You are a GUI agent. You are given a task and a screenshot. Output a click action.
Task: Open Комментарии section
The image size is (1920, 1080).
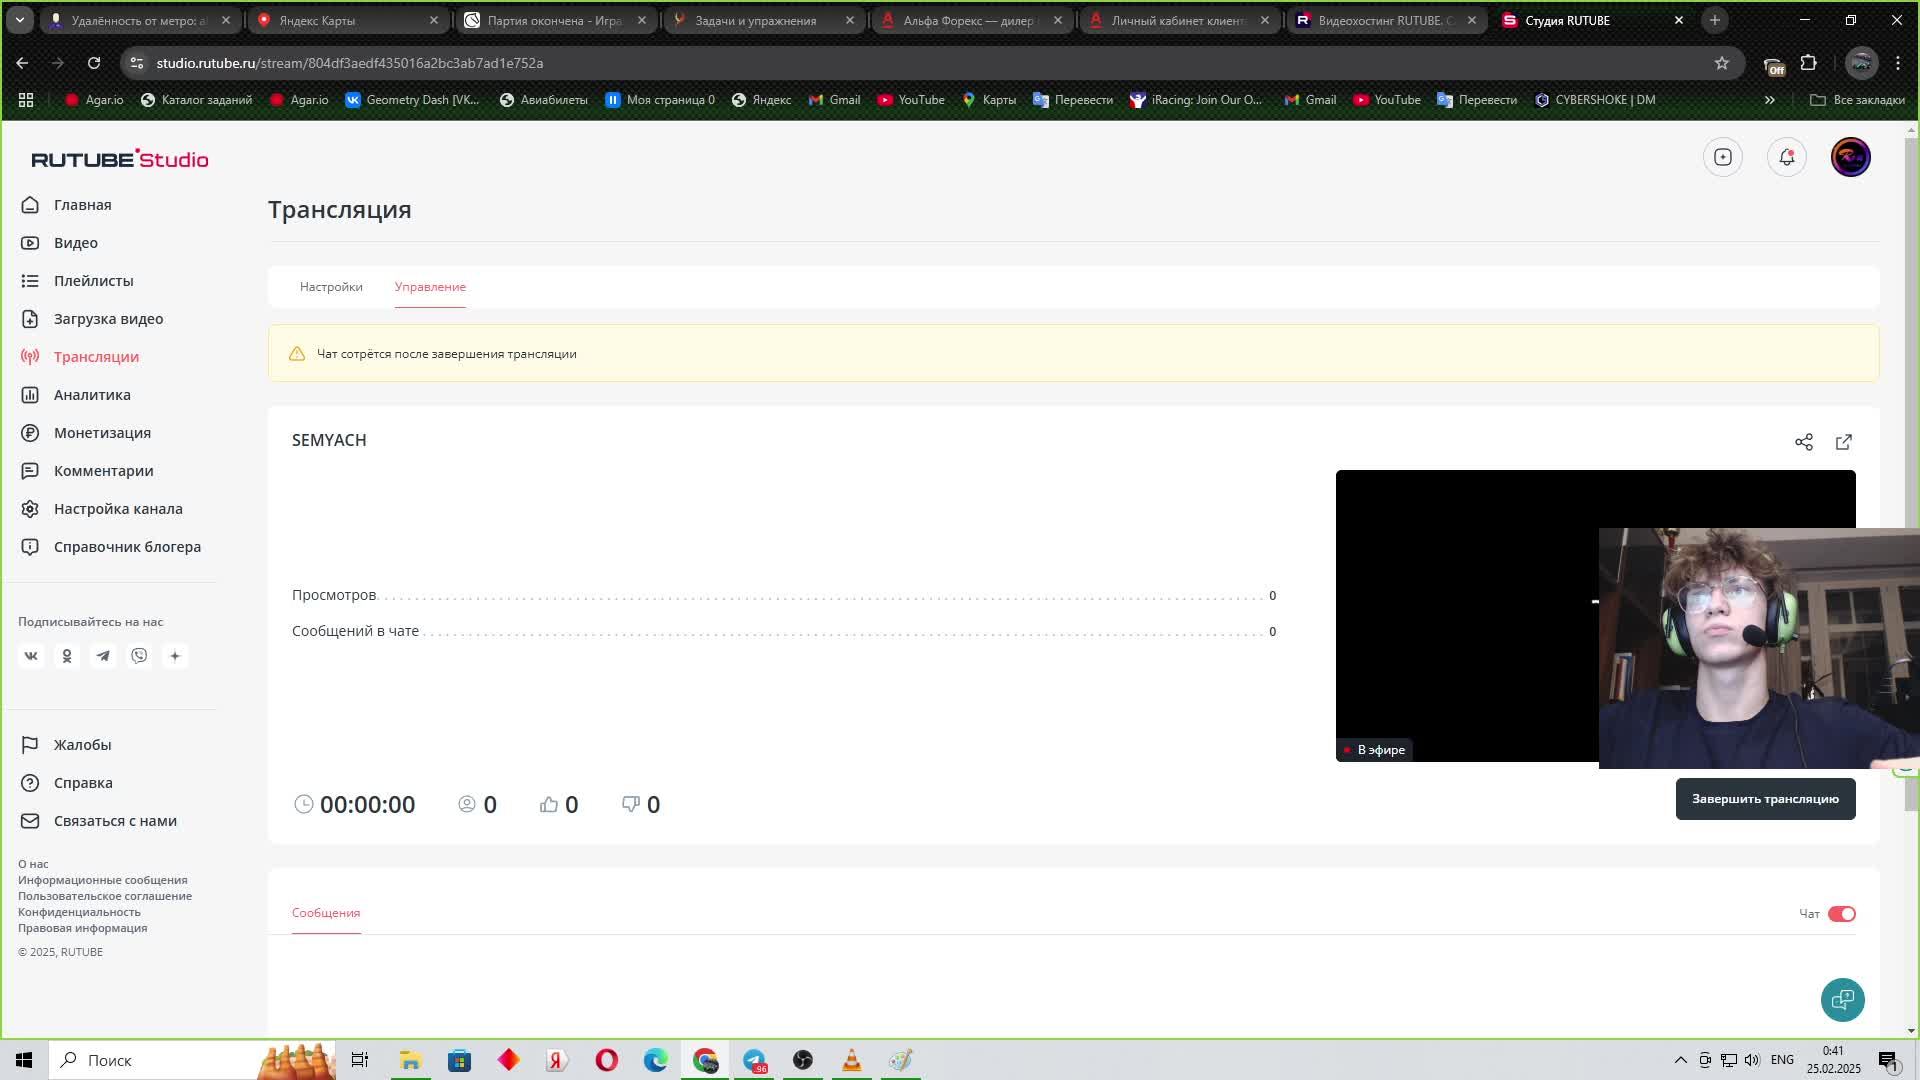click(88, 471)
